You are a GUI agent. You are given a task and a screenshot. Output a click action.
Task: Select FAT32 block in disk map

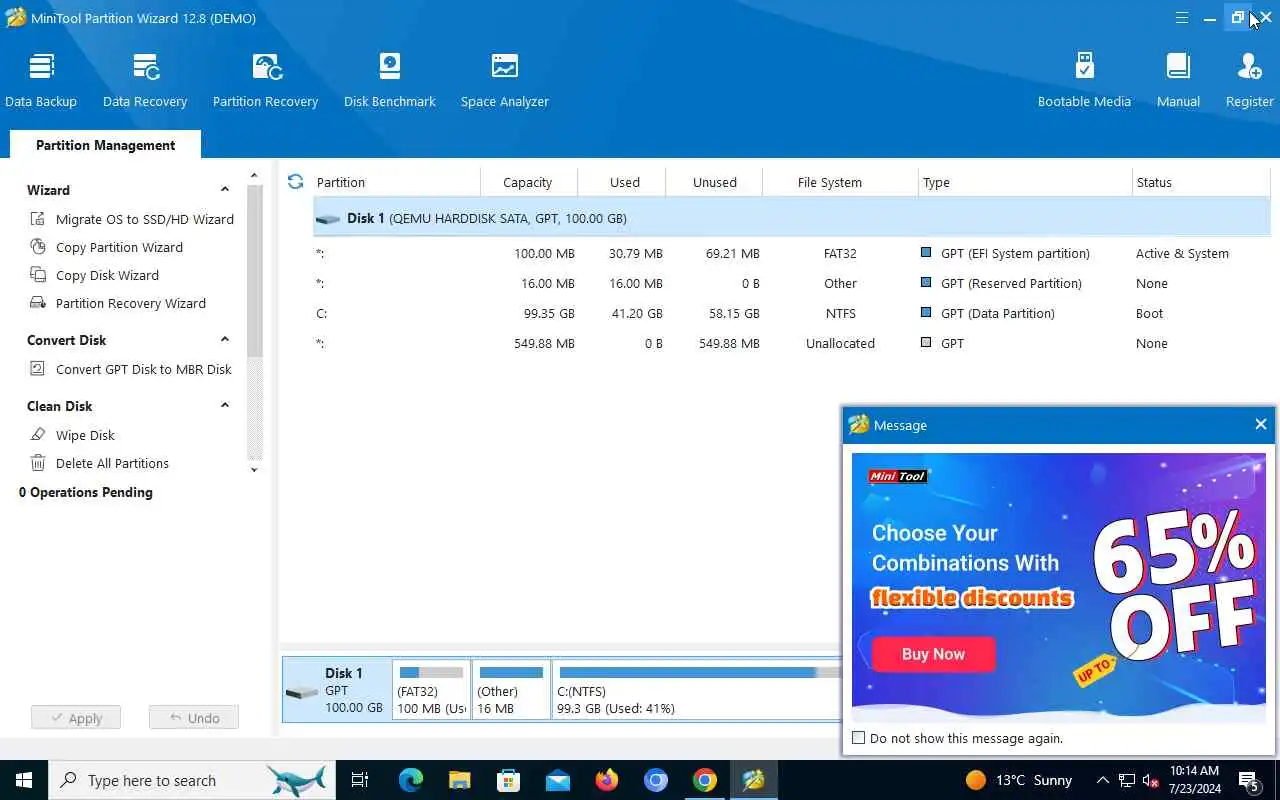pos(431,689)
